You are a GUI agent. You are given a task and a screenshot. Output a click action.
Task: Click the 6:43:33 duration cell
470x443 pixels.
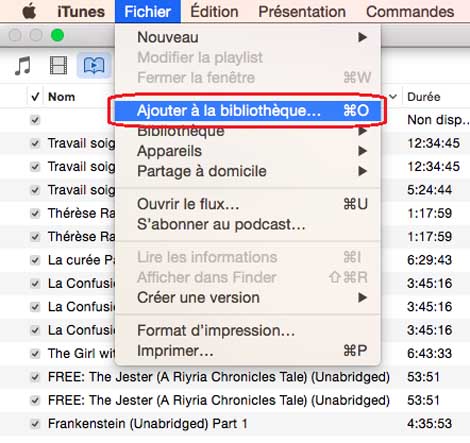(x=430, y=353)
